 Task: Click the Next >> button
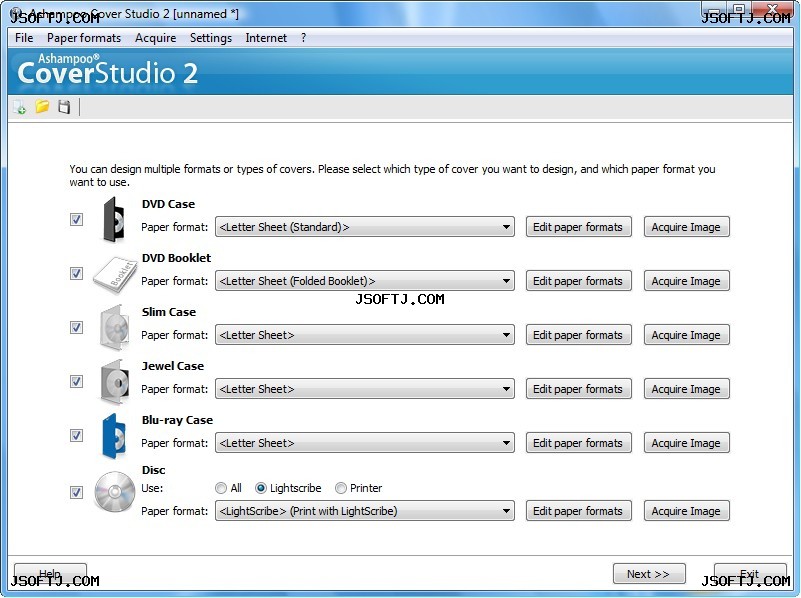coord(649,574)
